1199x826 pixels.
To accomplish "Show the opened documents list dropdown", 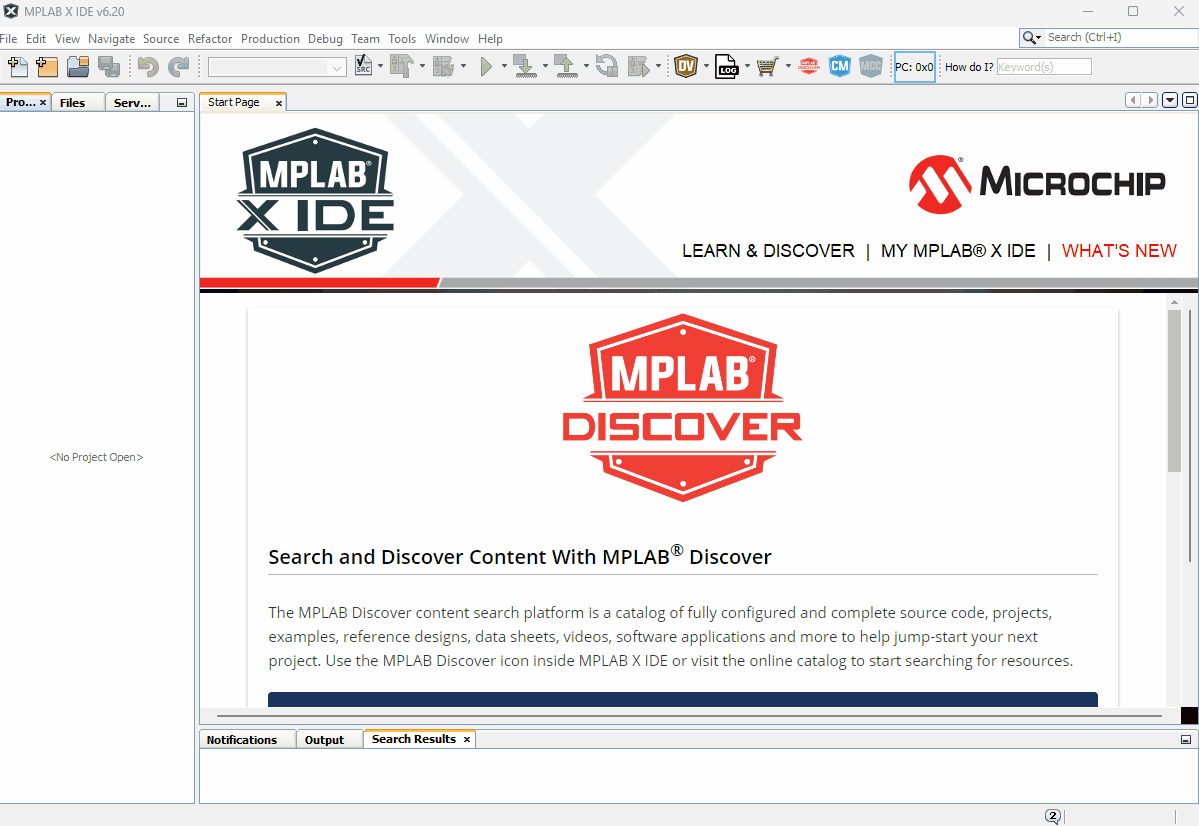I will point(1170,100).
